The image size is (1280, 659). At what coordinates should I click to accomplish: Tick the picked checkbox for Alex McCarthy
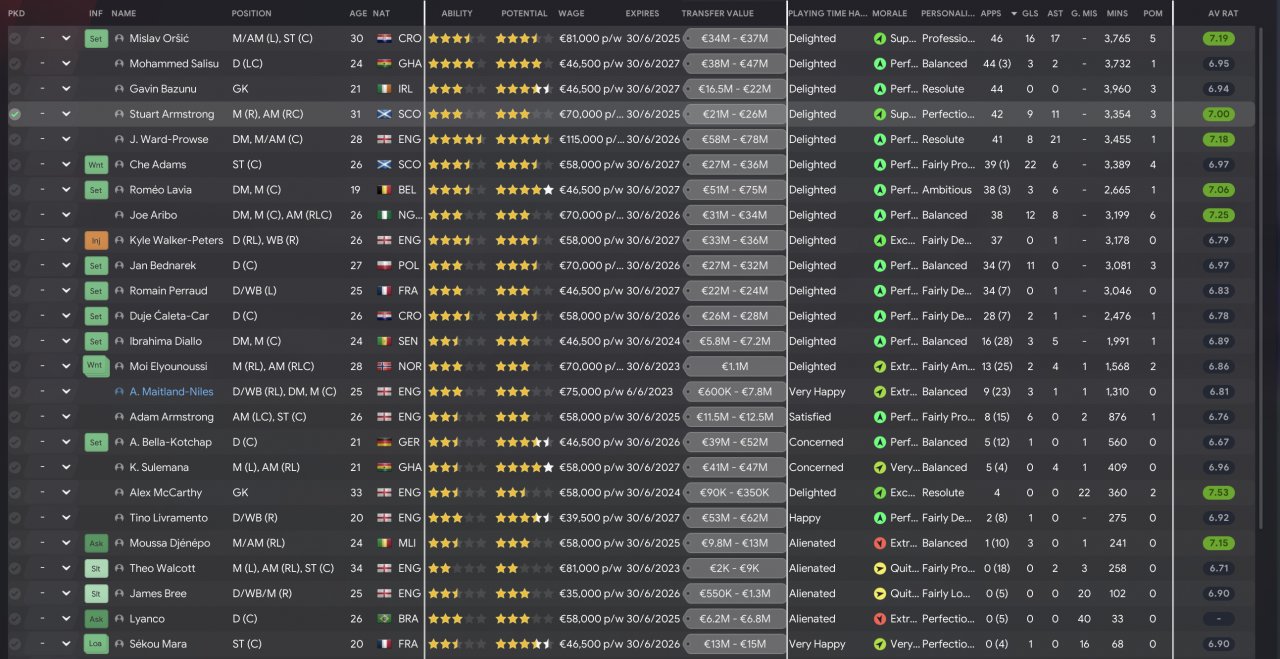(15, 493)
